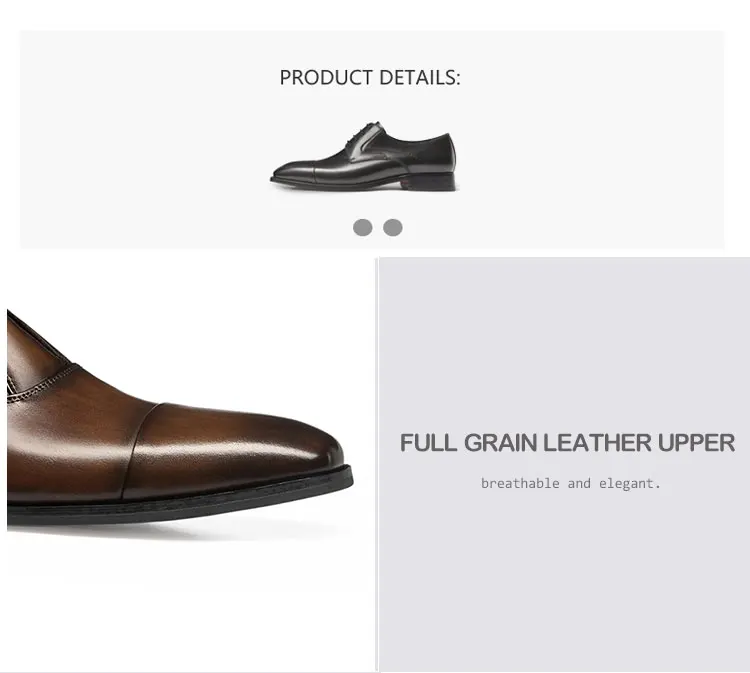
Task: Click the word 'breathable' in the caption
Action: pyautogui.click(x=520, y=484)
